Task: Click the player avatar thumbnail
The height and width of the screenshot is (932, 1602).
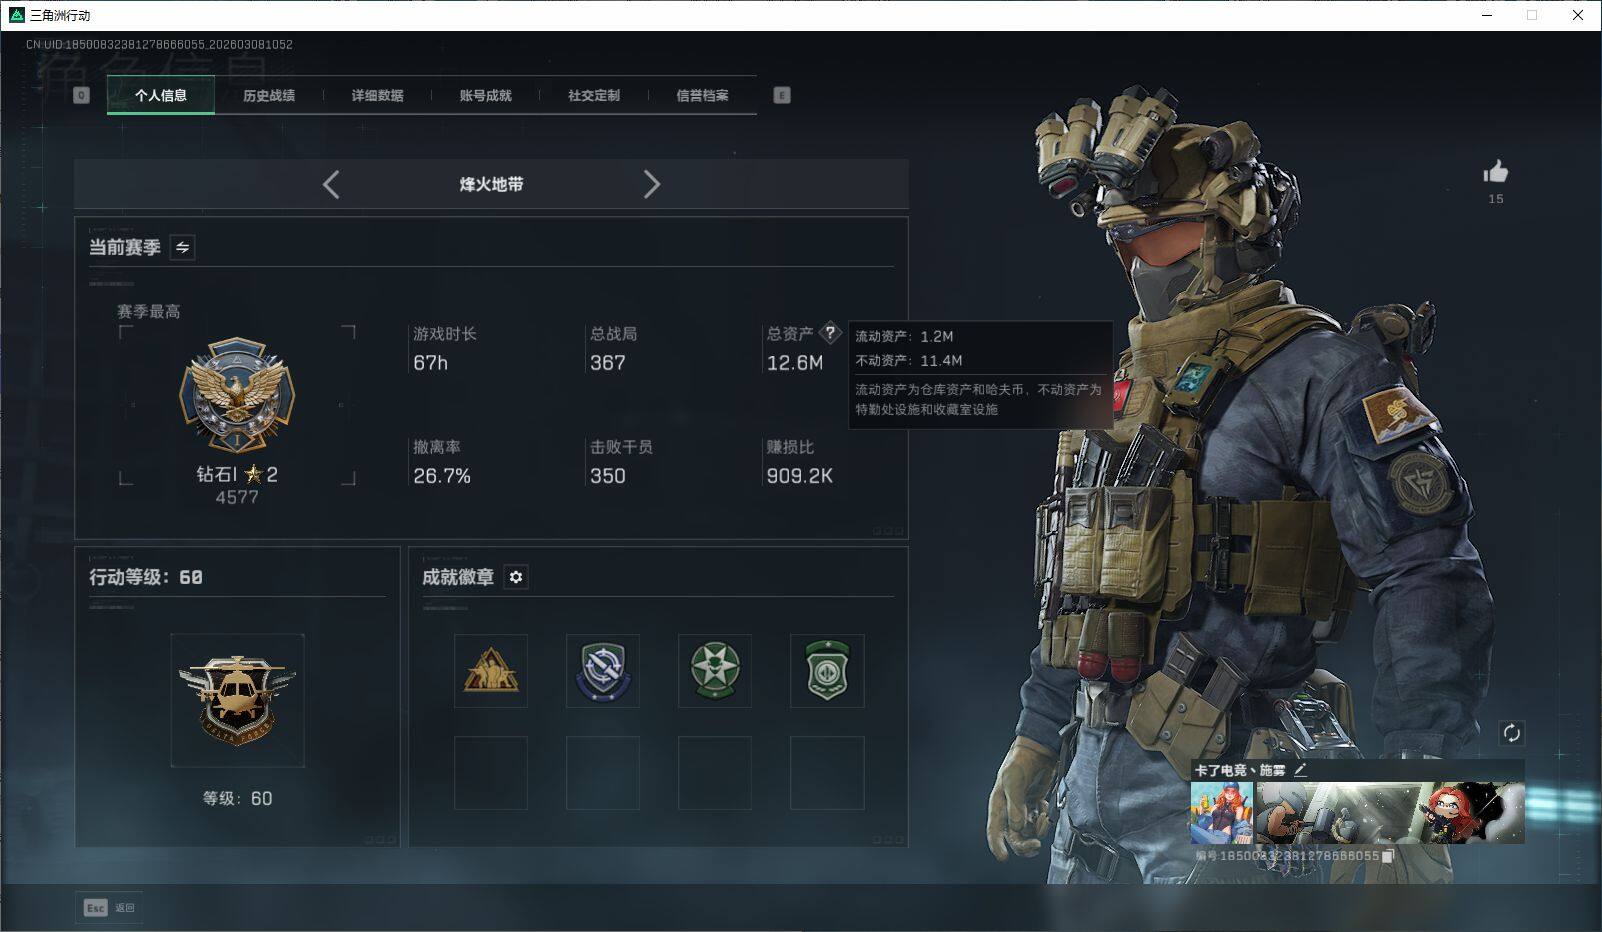Action: 1221,813
